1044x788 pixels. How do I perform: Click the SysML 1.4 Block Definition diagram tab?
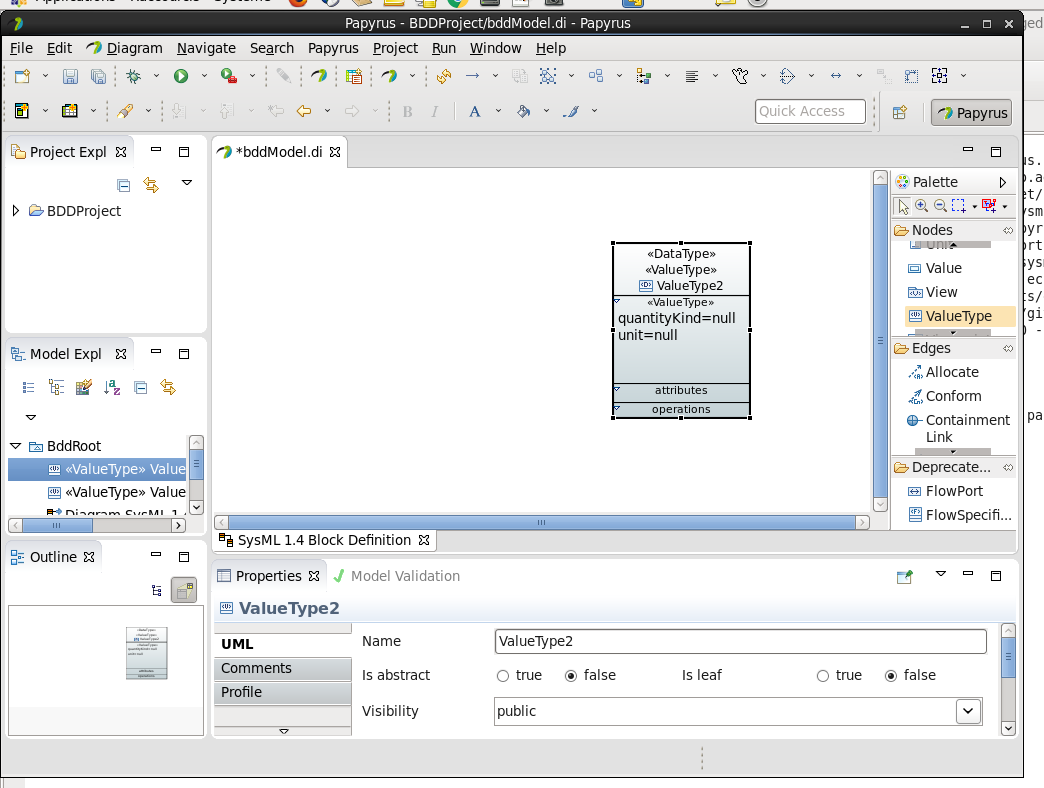tap(324, 540)
